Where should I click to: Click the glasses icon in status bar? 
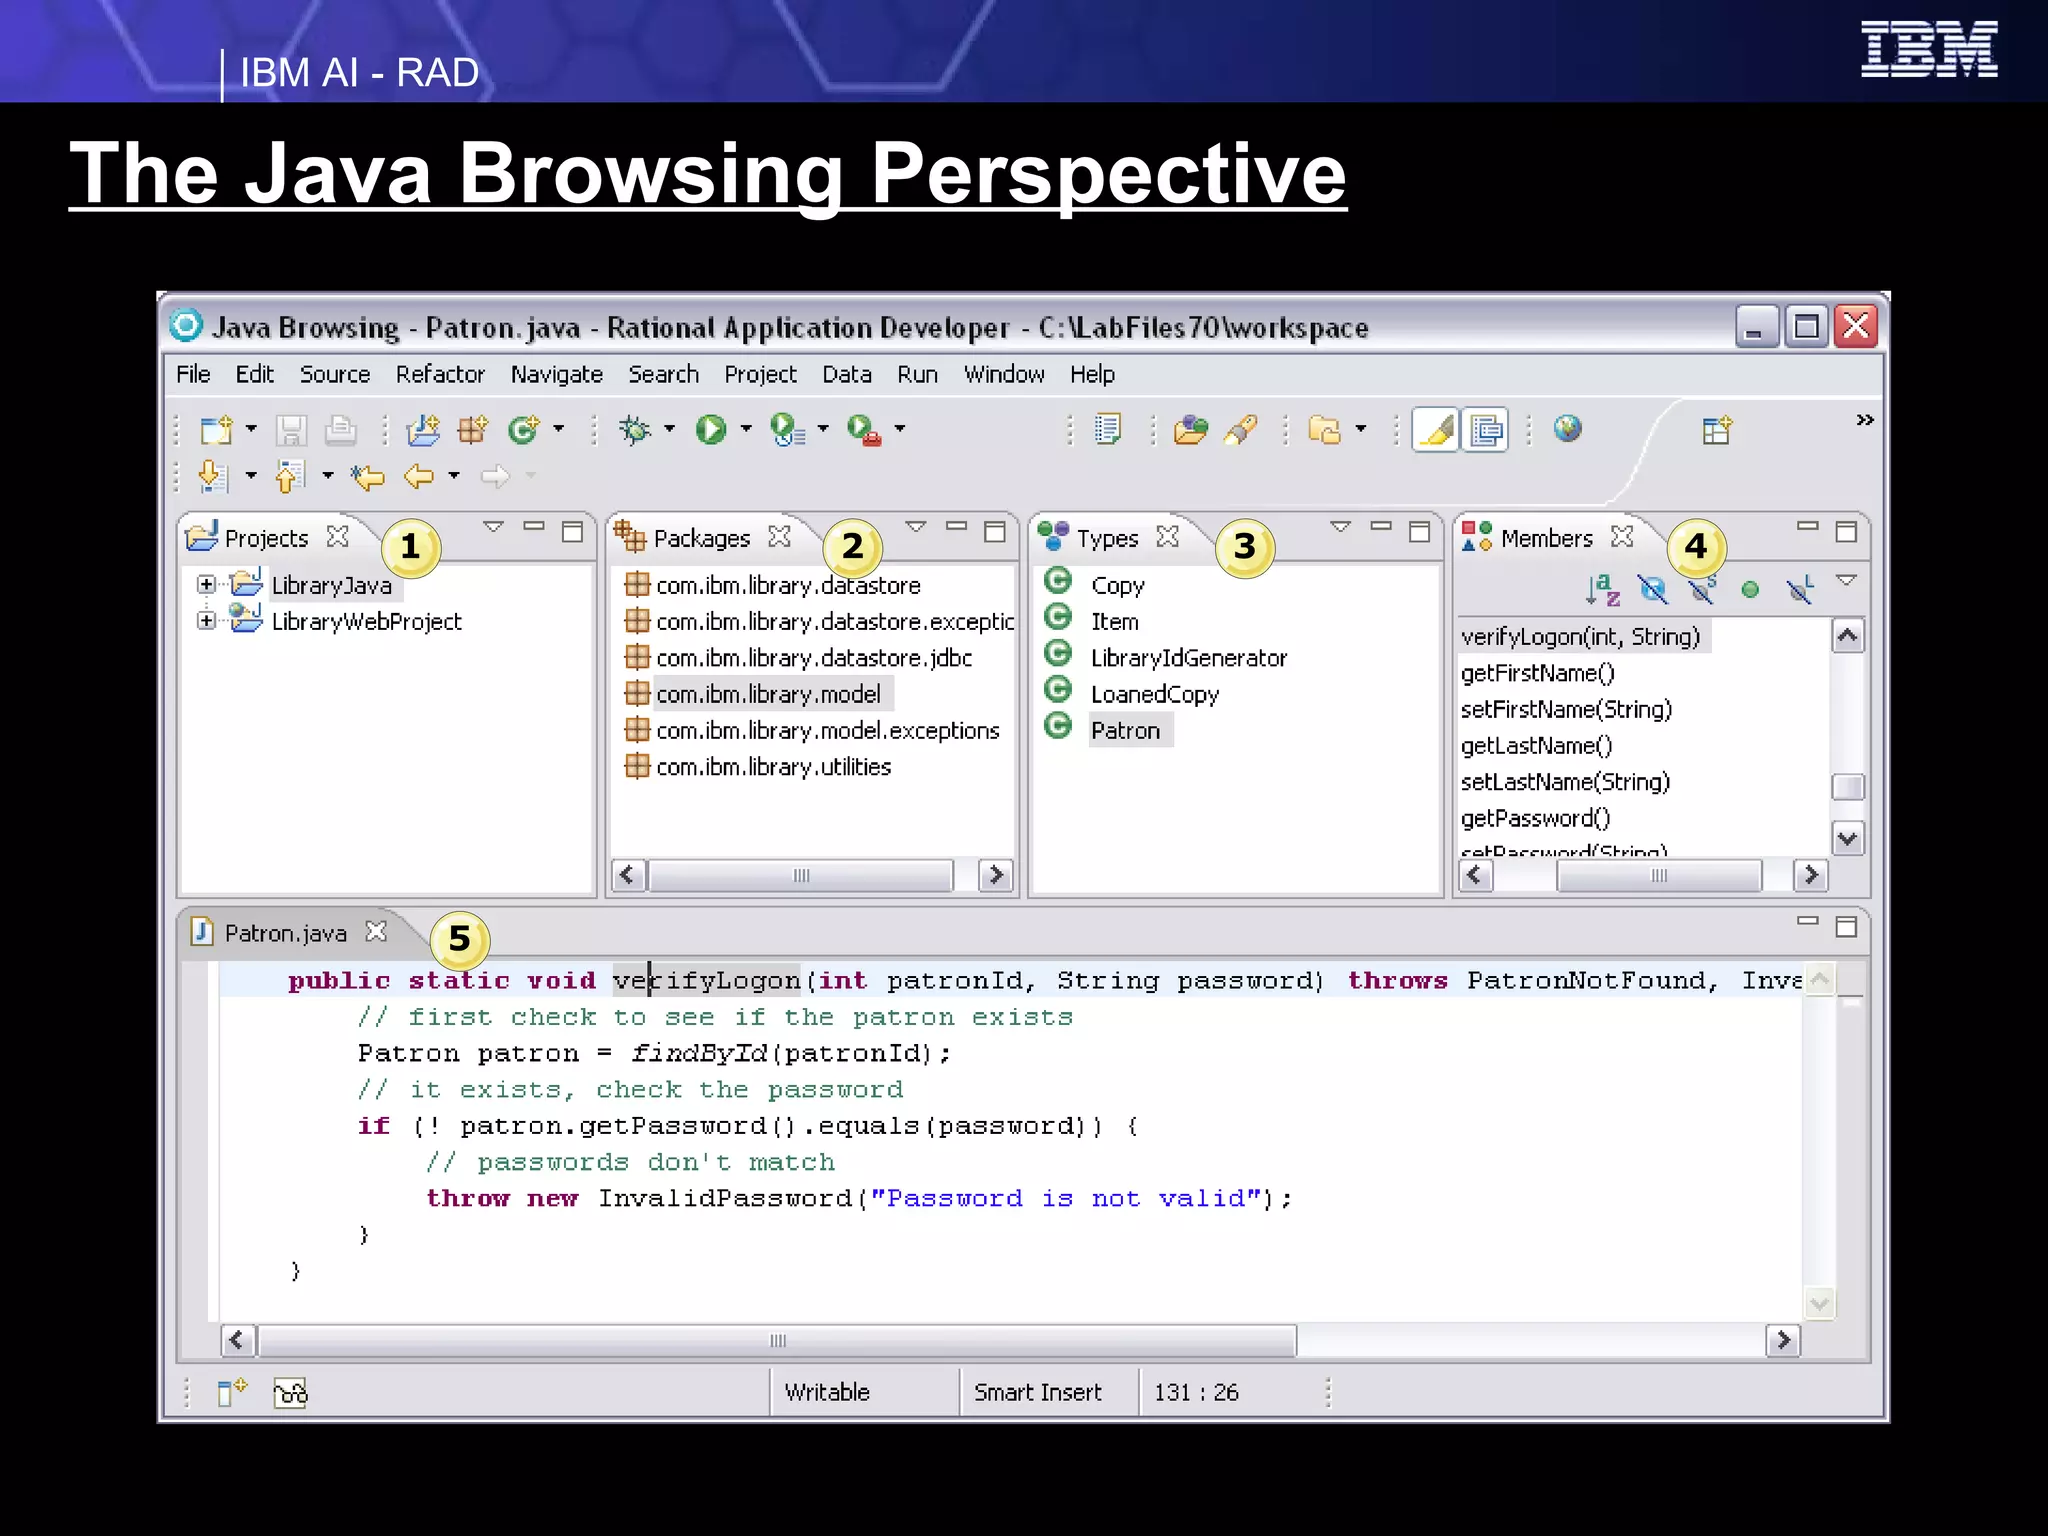(x=290, y=1392)
